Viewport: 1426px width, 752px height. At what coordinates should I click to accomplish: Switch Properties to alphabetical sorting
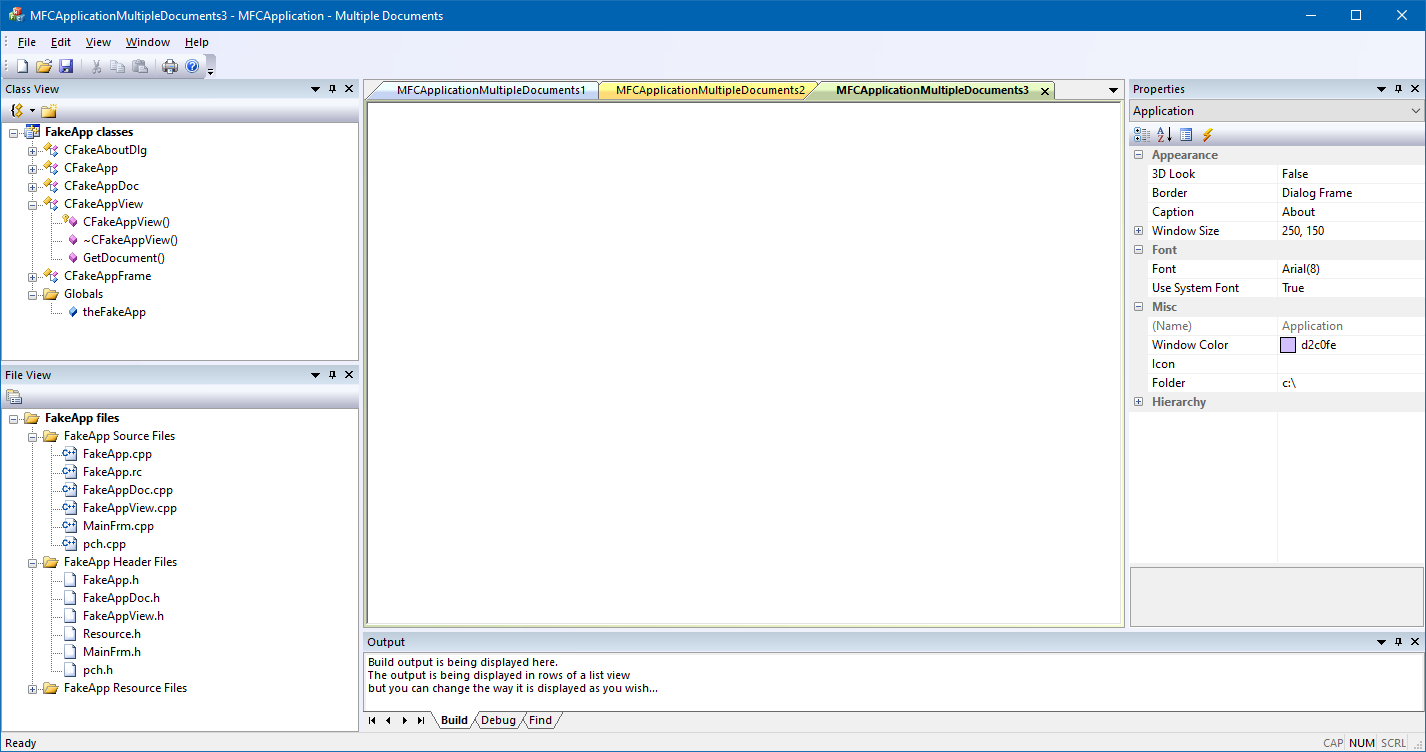1163,134
